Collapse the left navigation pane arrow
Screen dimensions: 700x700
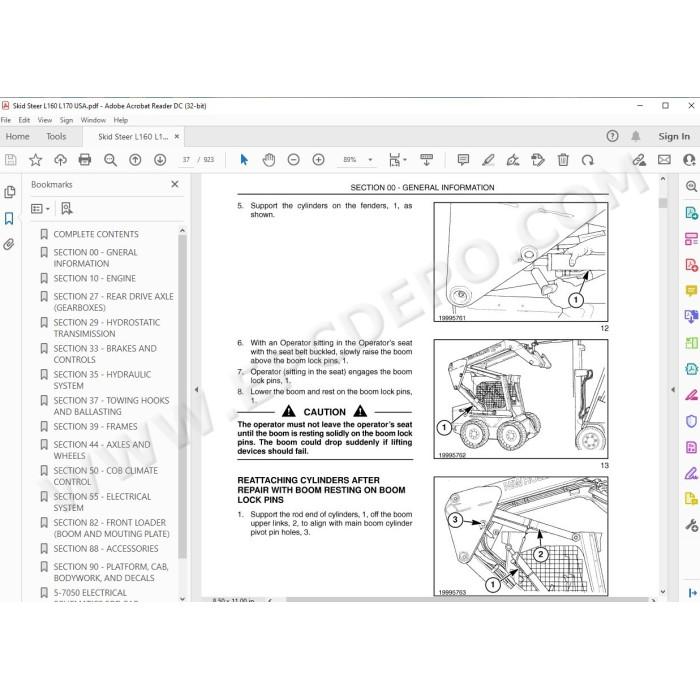point(196,389)
